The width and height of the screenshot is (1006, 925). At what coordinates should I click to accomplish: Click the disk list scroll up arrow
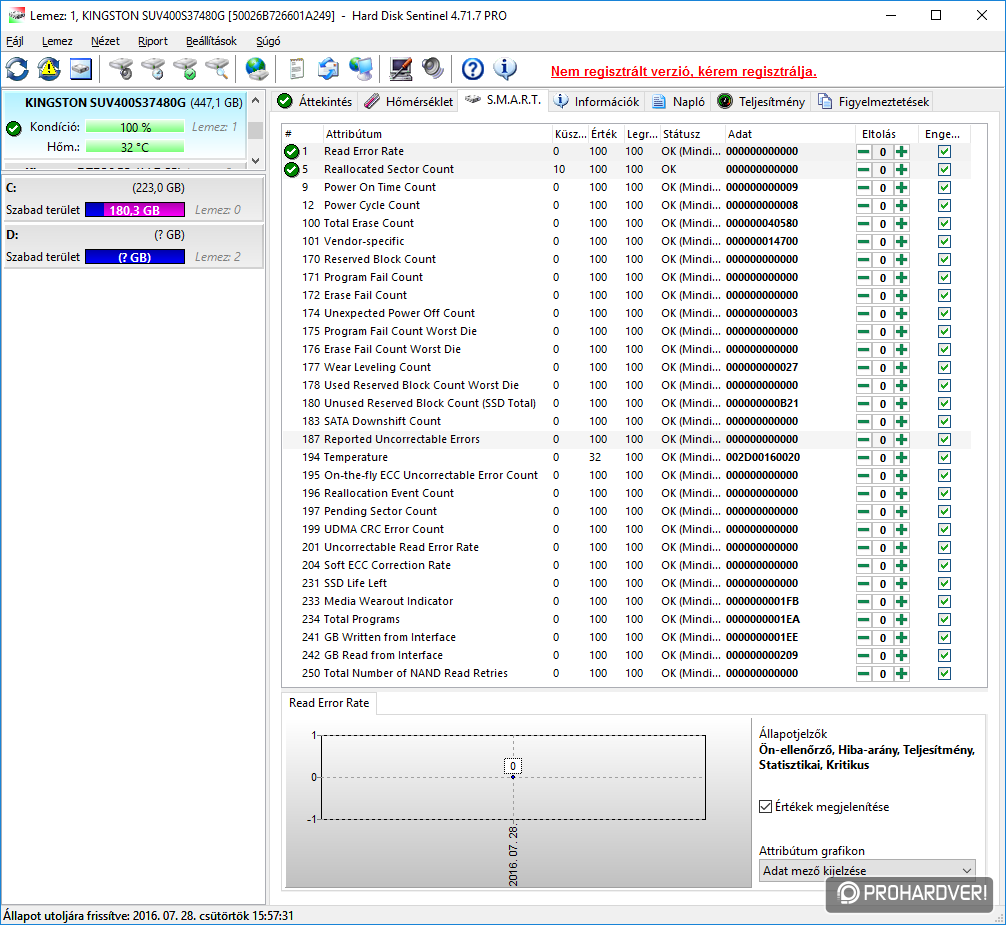point(255,101)
